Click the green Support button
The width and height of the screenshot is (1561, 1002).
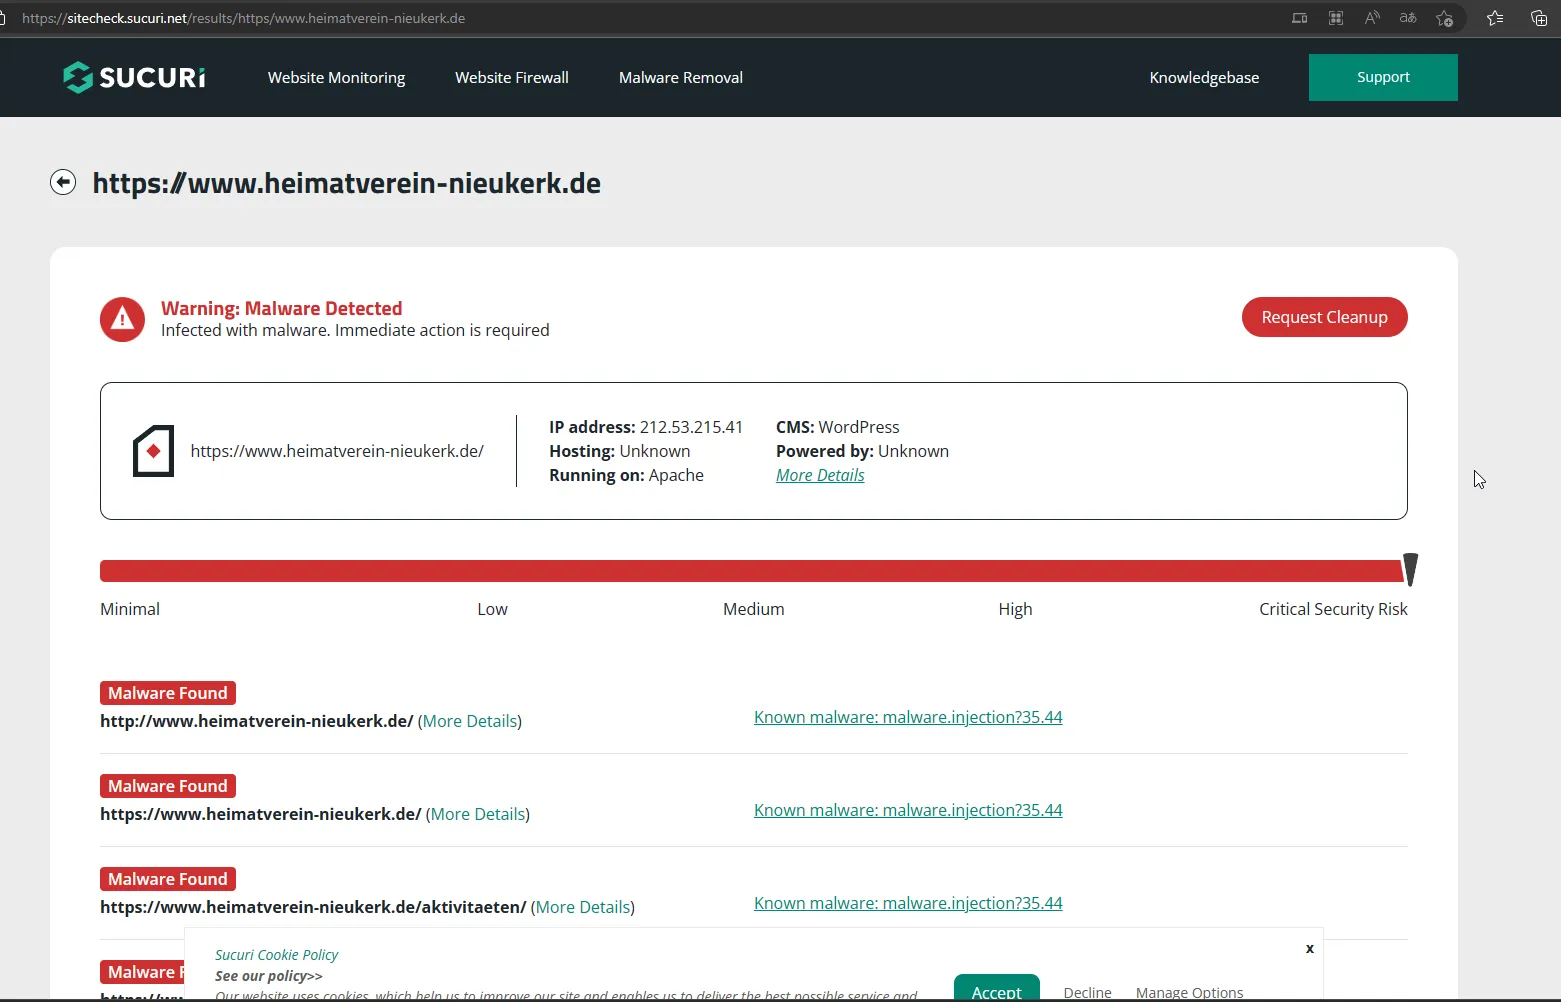(1383, 77)
